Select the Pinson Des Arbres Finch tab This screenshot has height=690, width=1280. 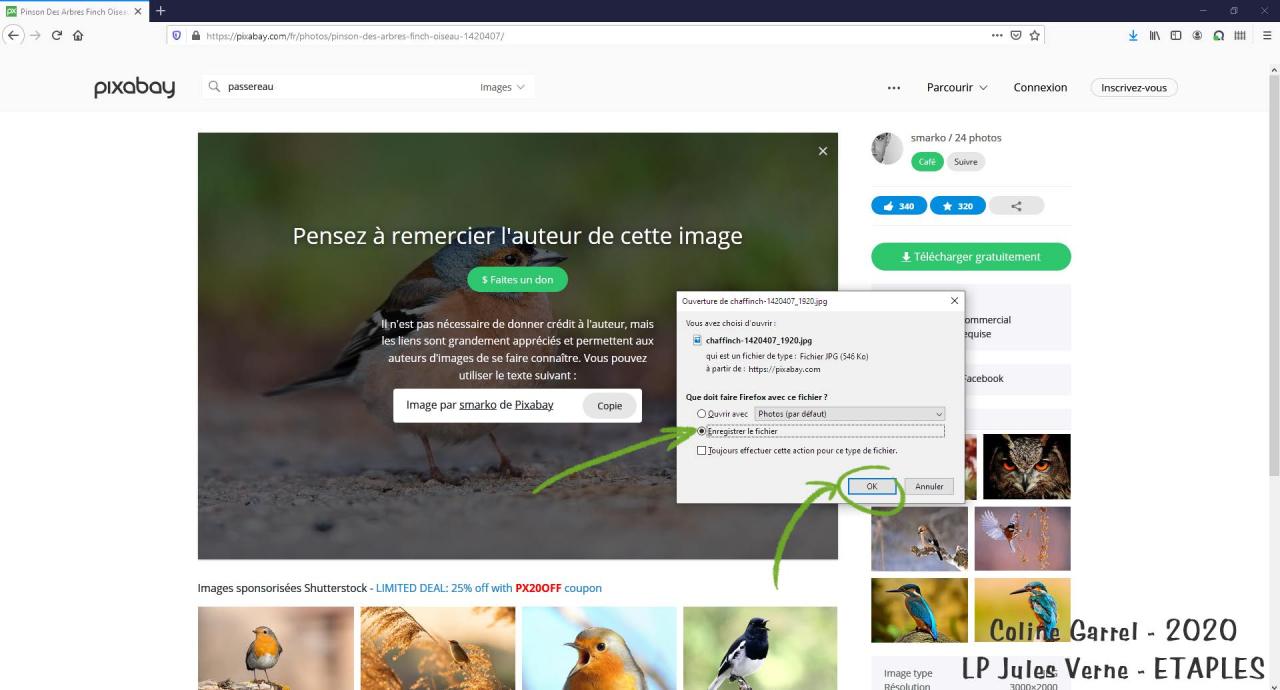[x=74, y=11]
